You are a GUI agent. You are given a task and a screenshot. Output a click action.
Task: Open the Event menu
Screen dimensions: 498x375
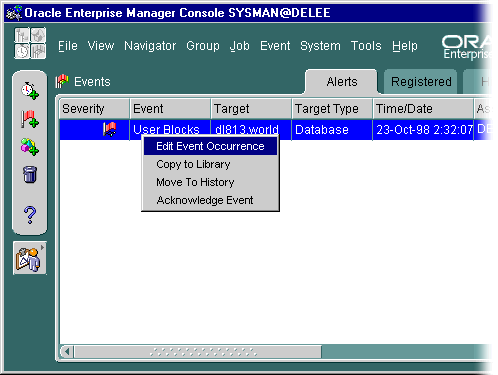(x=275, y=46)
